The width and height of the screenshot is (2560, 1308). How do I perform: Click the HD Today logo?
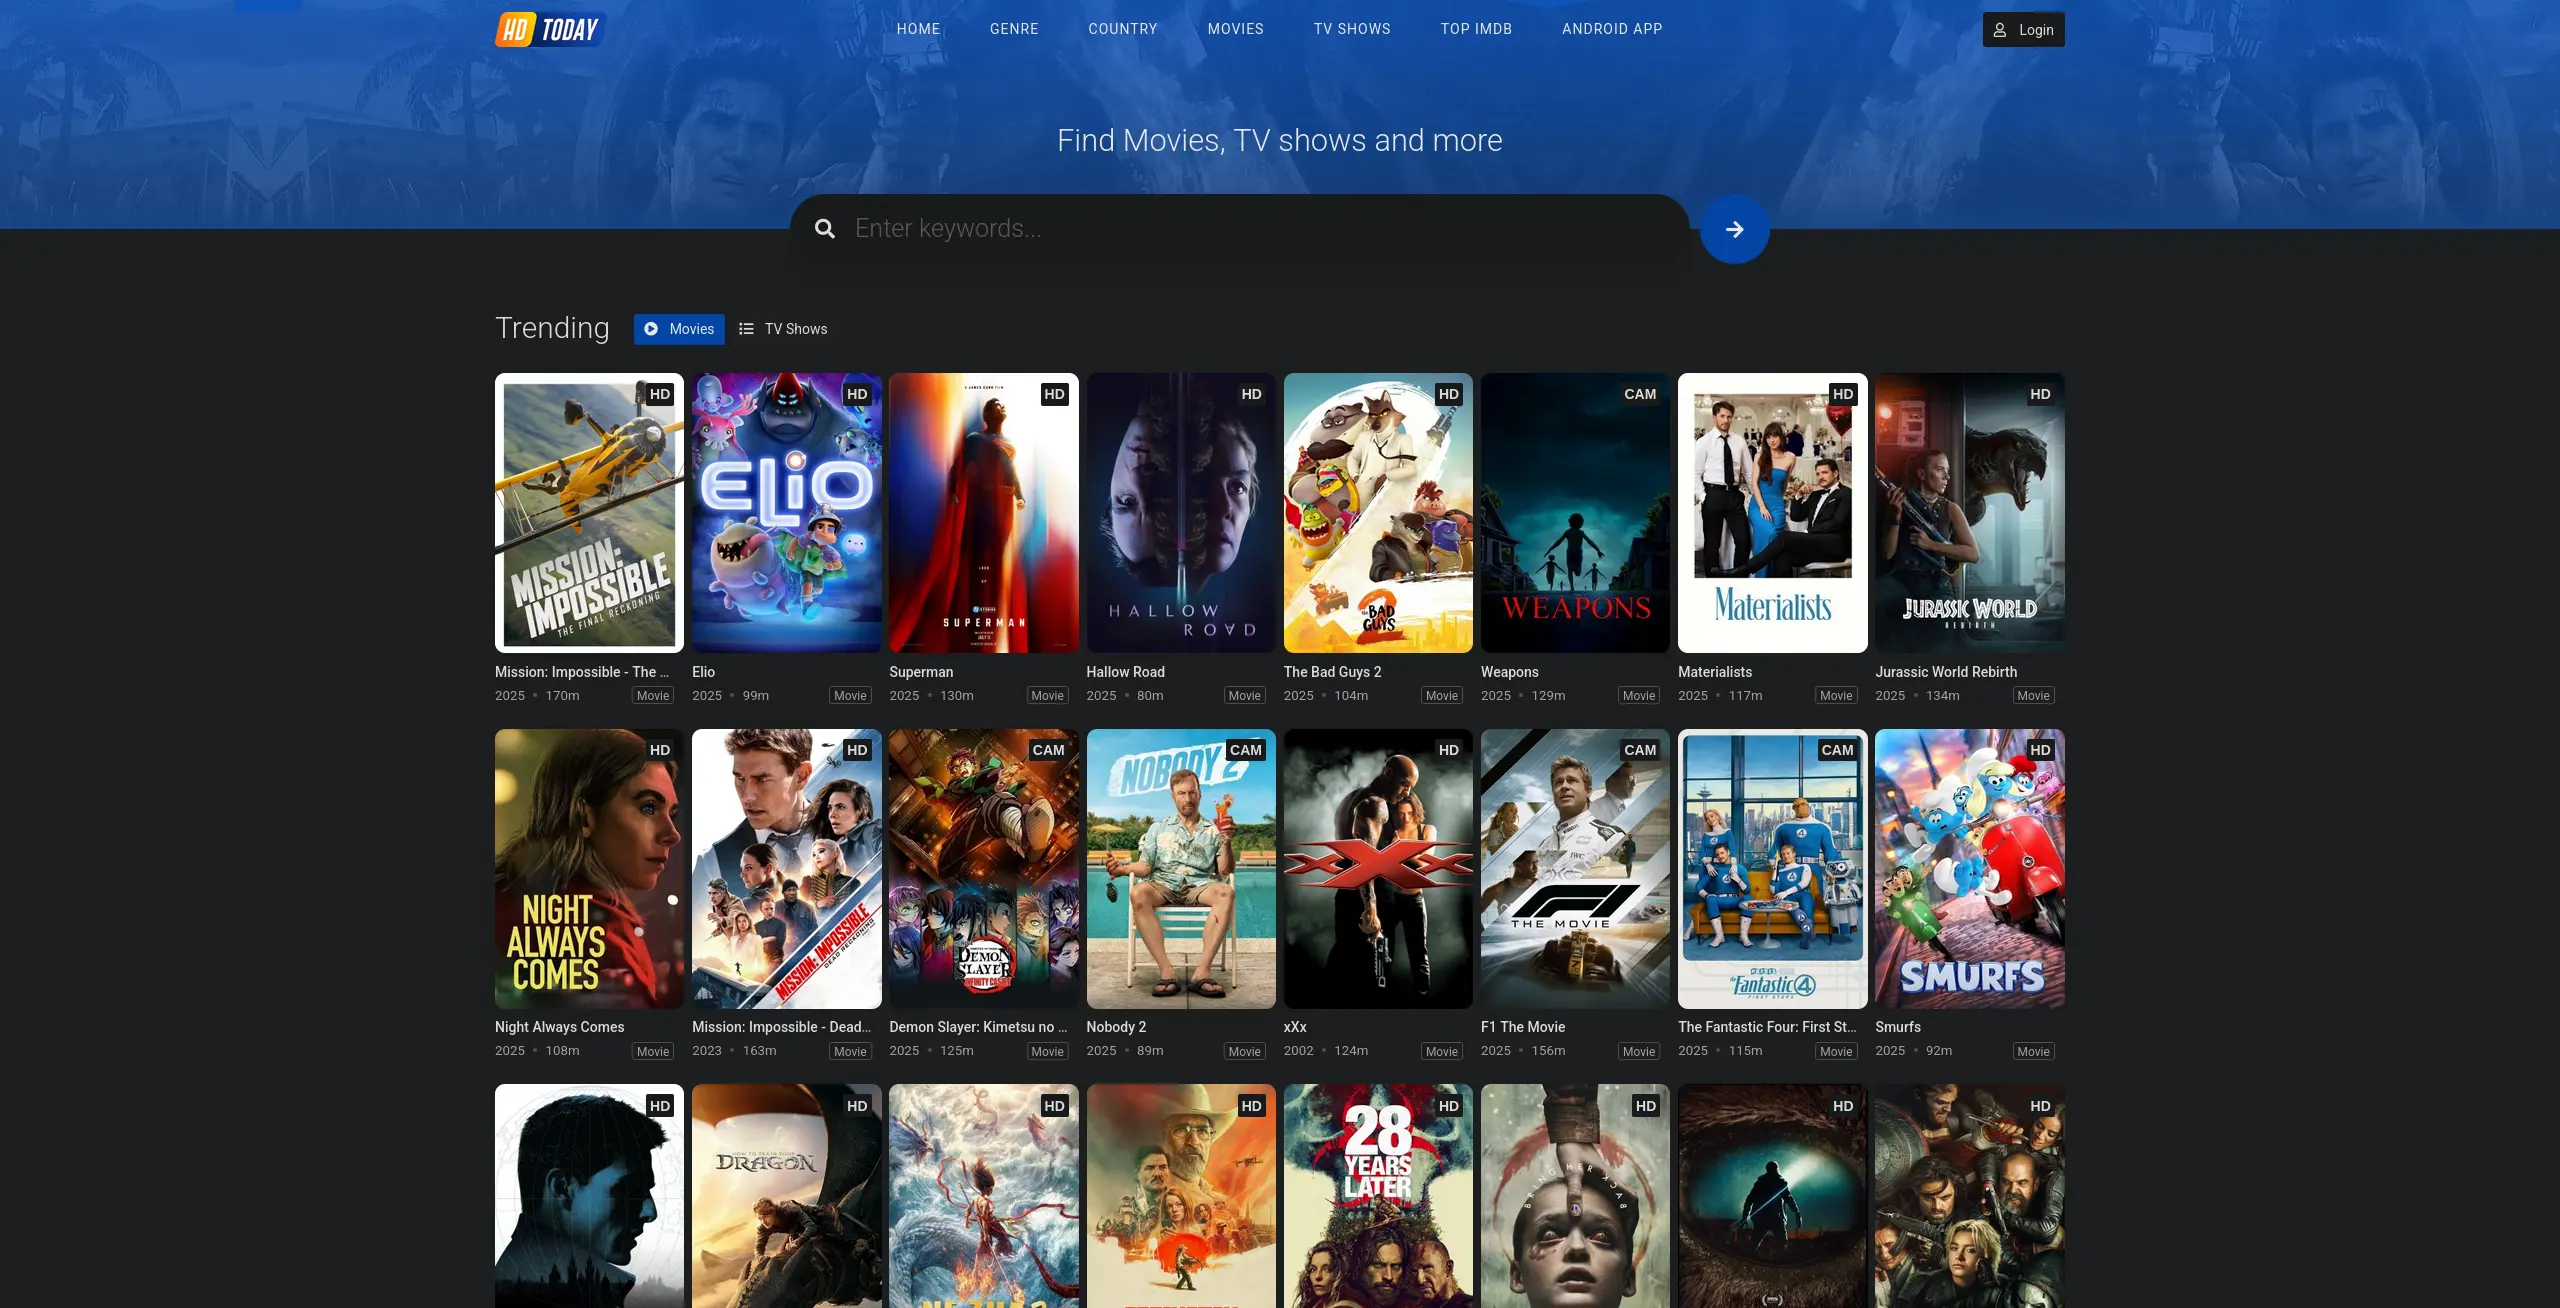coord(550,29)
